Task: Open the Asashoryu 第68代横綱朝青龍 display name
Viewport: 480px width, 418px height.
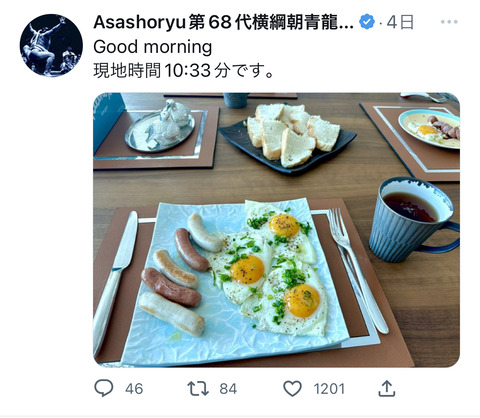Action: point(223,22)
